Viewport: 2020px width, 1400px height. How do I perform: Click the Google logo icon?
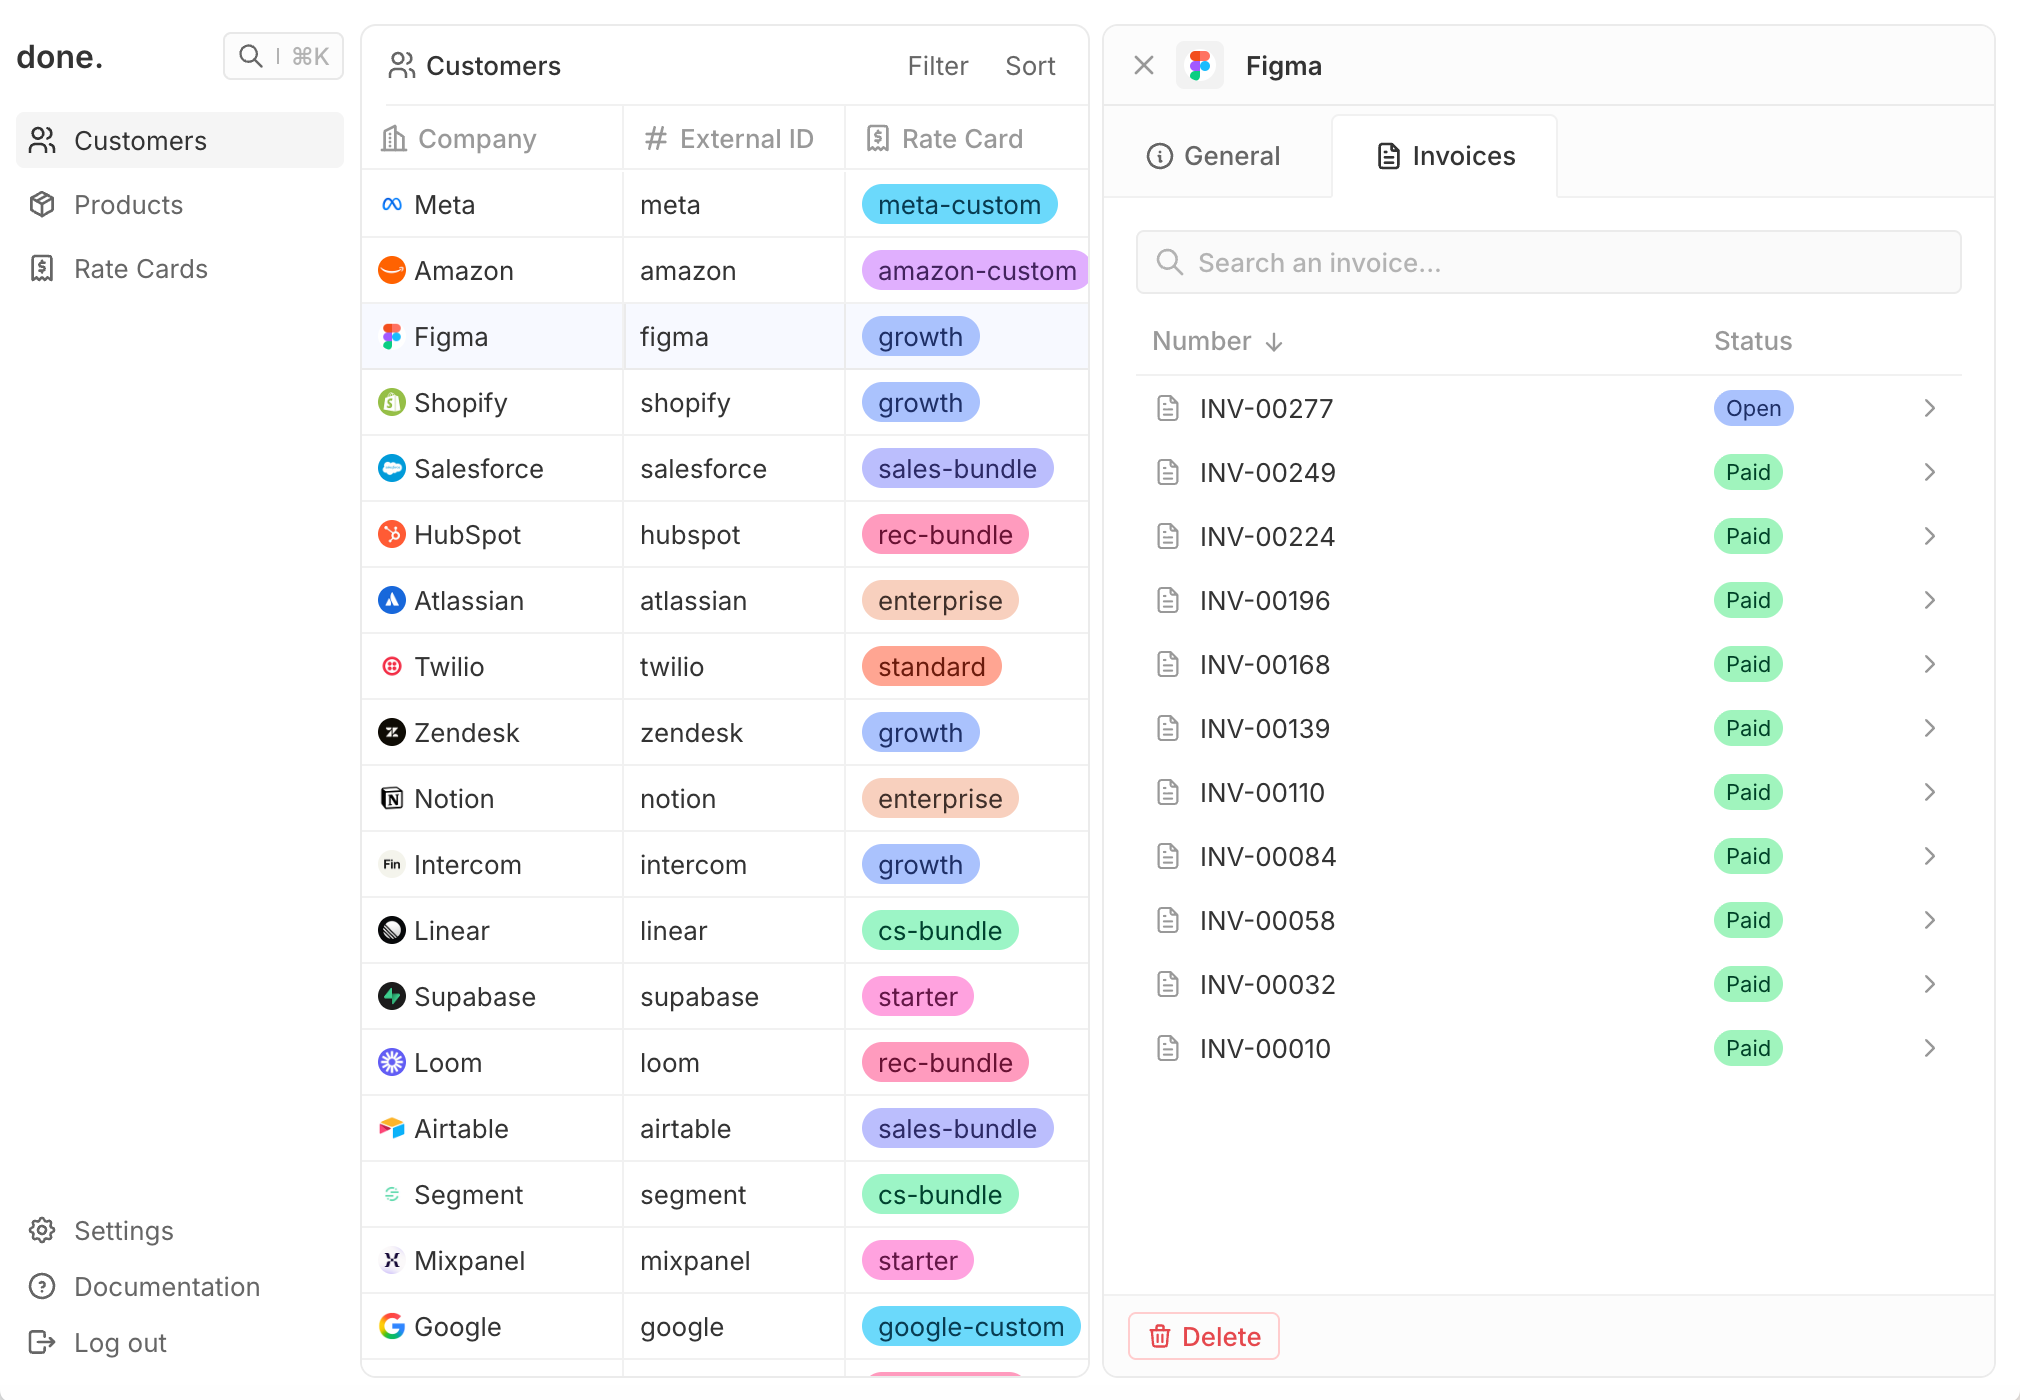(392, 1326)
